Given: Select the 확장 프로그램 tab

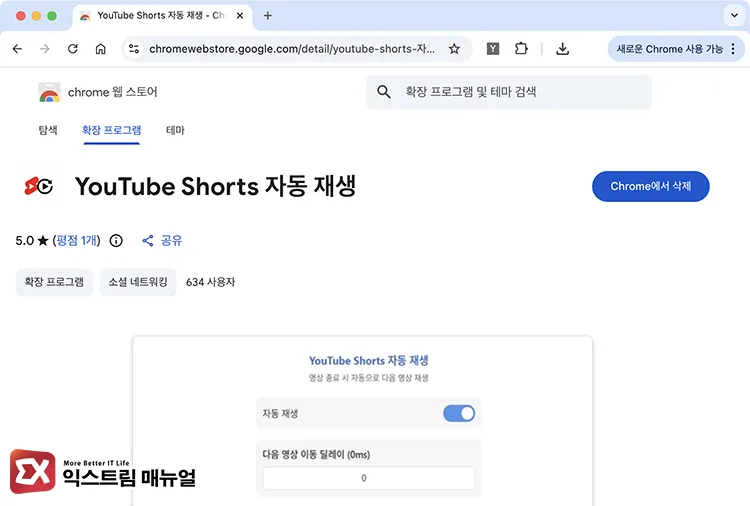Looking at the screenshot, I should 111,130.
